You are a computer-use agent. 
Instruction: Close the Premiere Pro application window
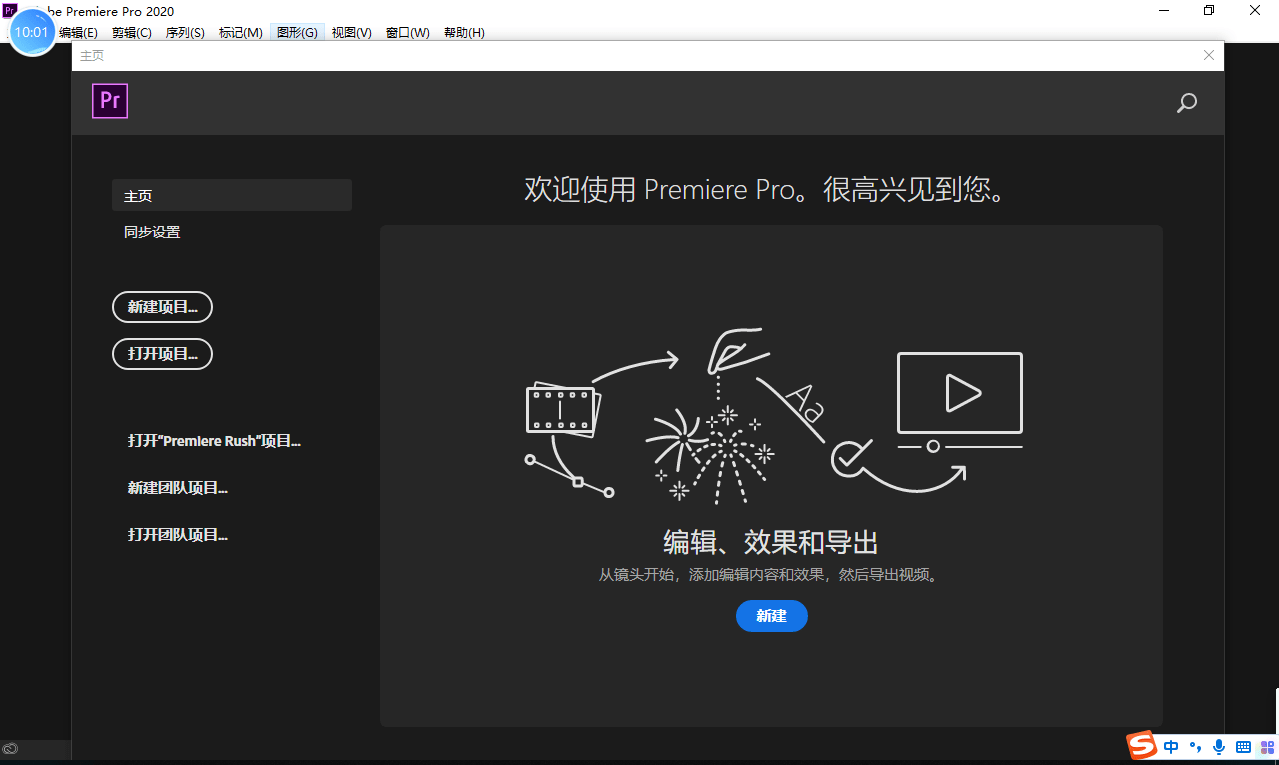pos(1256,11)
